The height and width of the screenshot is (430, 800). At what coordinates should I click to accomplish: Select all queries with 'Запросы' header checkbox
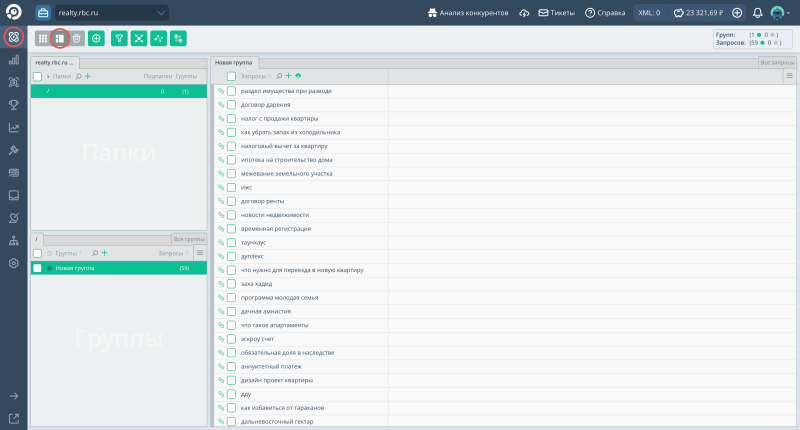click(x=231, y=76)
